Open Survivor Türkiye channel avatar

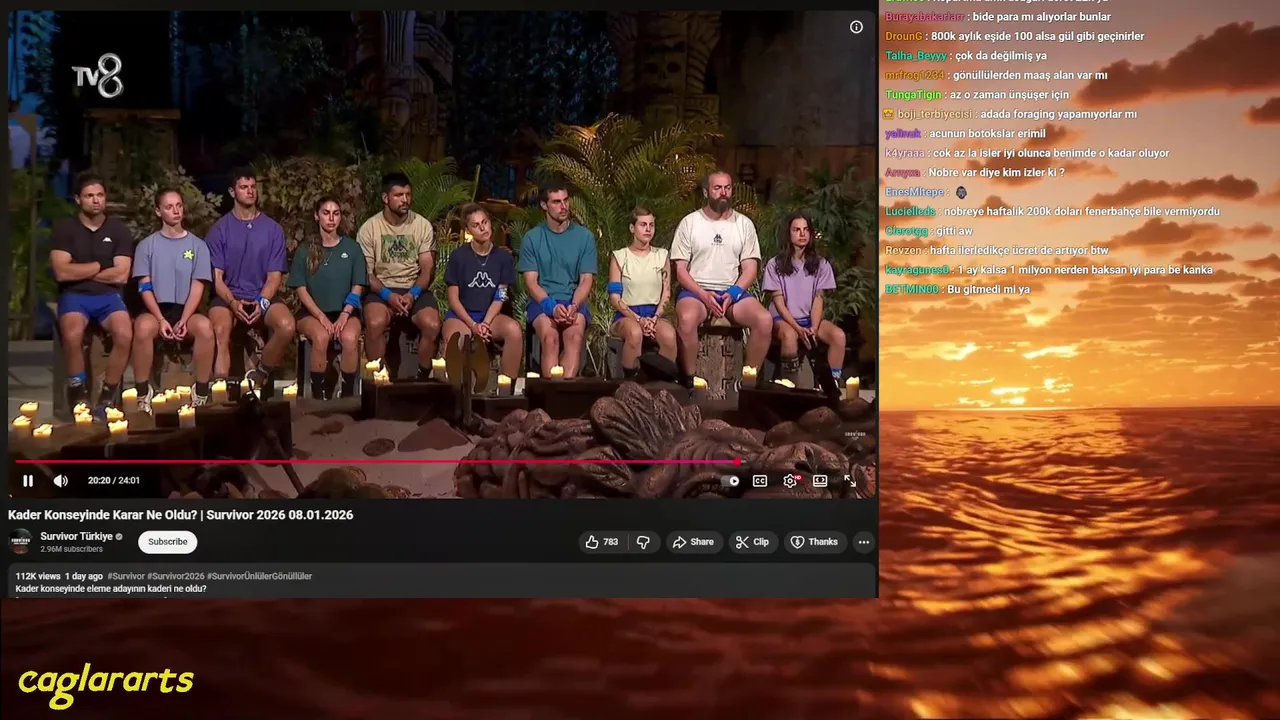coord(20,542)
